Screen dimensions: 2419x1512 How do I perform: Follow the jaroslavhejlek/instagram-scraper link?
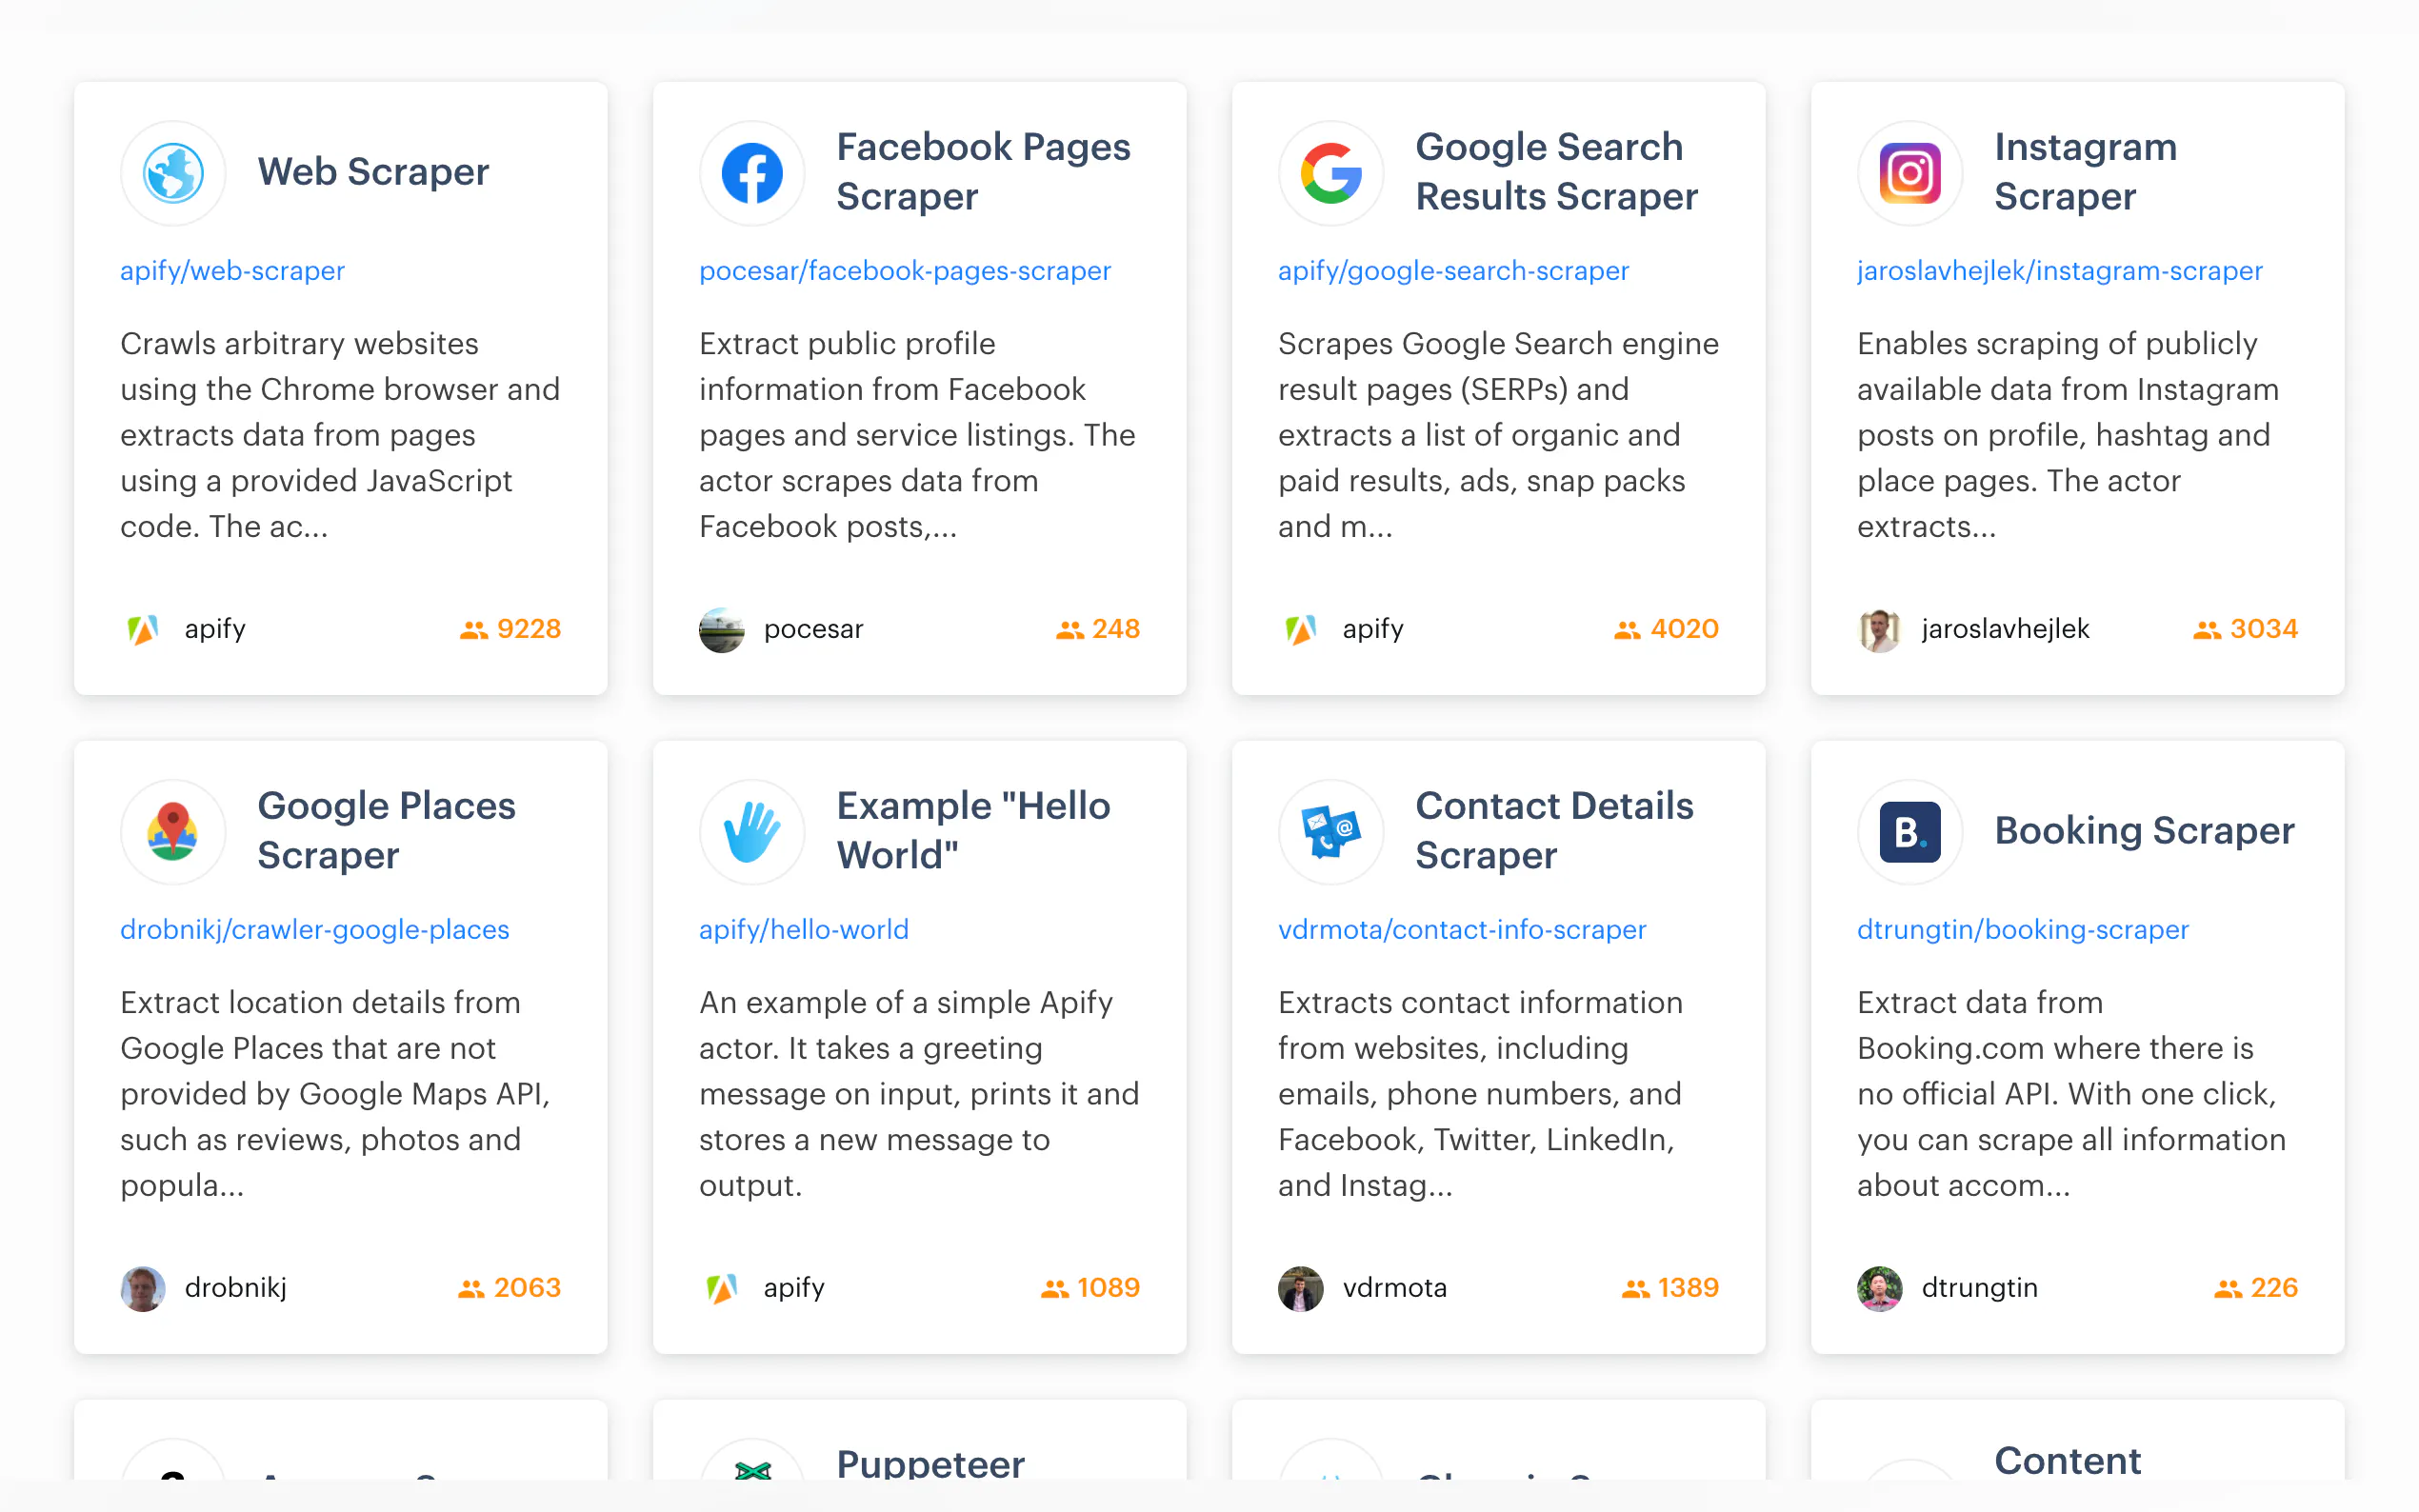click(x=2059, y=271)
